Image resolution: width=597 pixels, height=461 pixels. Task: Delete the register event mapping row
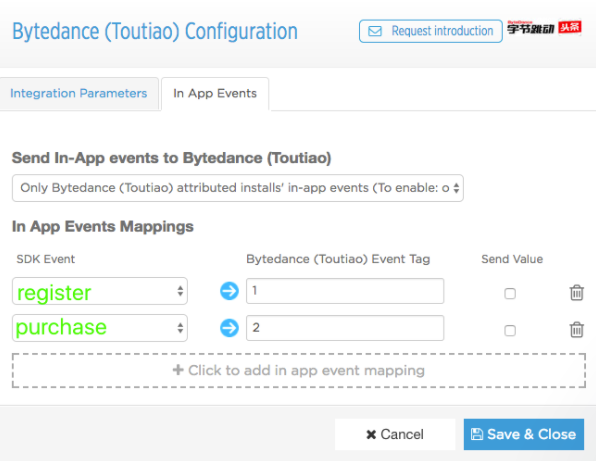point(576,293)
